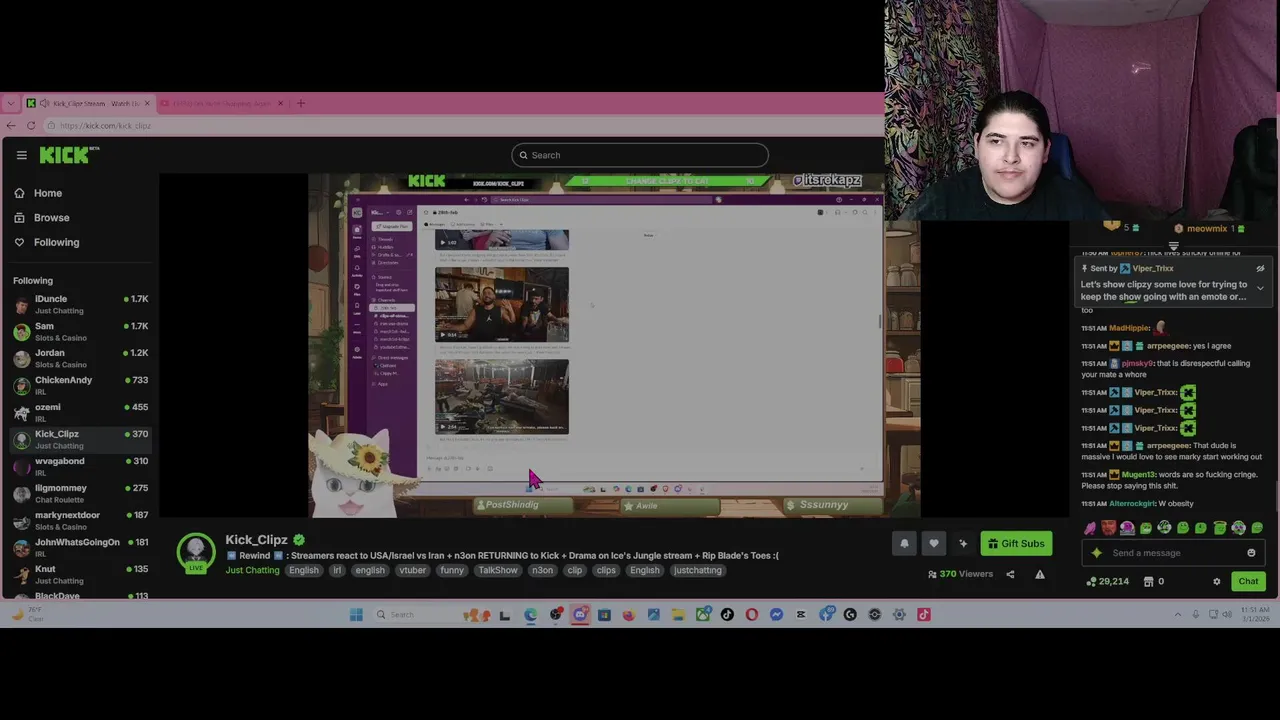Click Viper_Trixx name in pinned message
The height and width of the screenshot is (720, 1280).
point(1152,268)
